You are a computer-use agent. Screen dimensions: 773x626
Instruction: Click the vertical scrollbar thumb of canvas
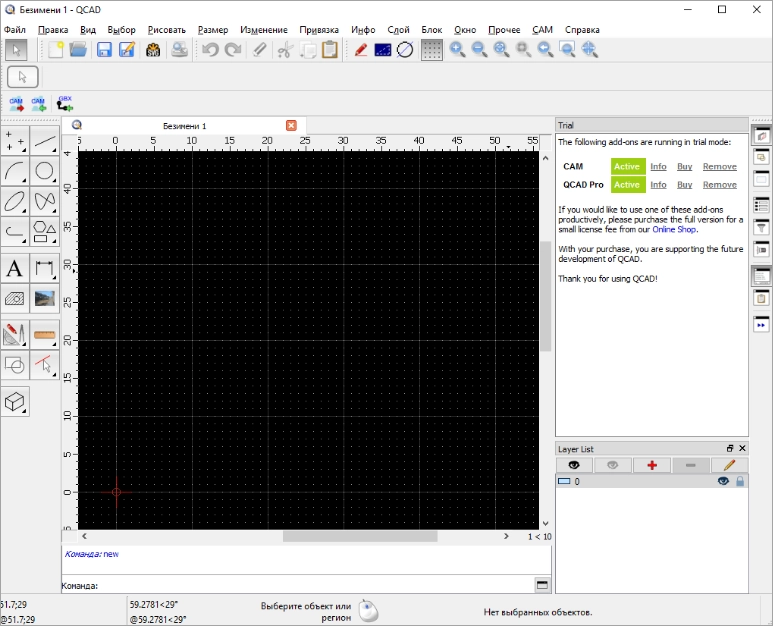[x=545, y=296]
